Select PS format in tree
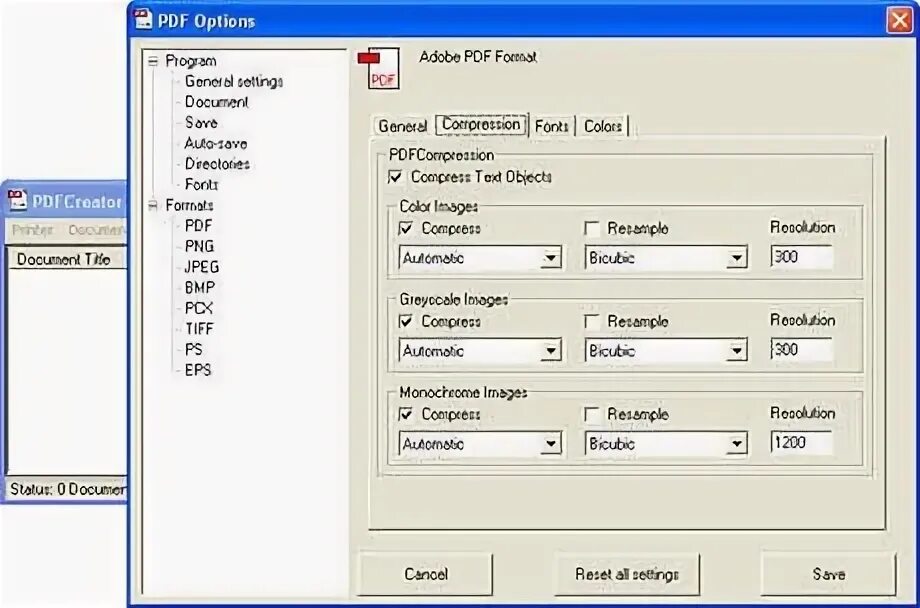This screenshot has width=920, height=608. pyautogui.click(x=194, y=349)
